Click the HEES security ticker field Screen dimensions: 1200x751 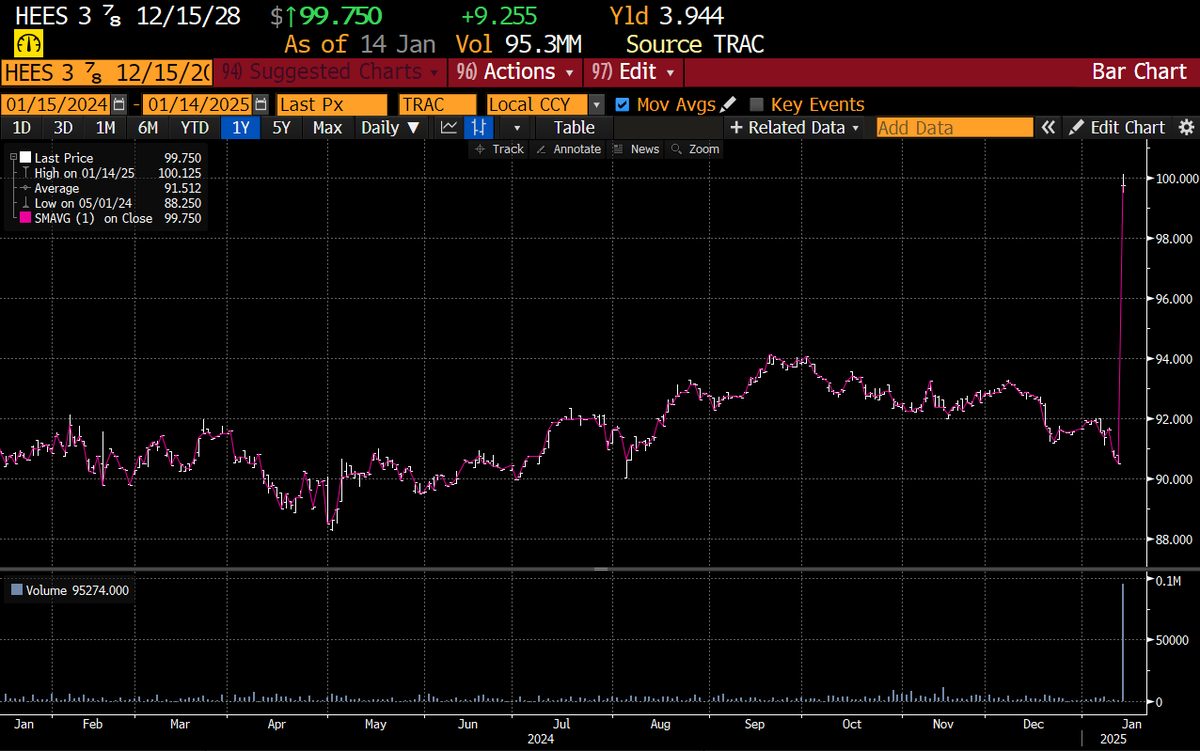107,72
